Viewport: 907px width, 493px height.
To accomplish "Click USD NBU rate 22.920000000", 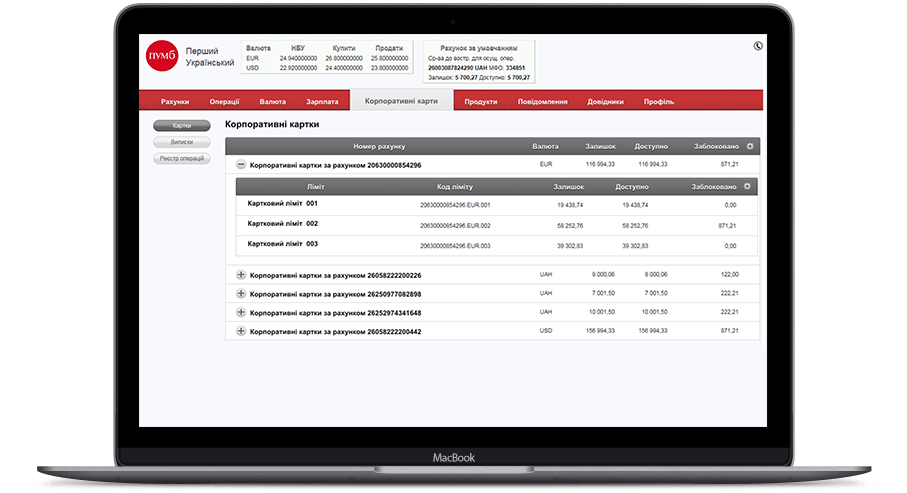I will [x=298, y=68].
